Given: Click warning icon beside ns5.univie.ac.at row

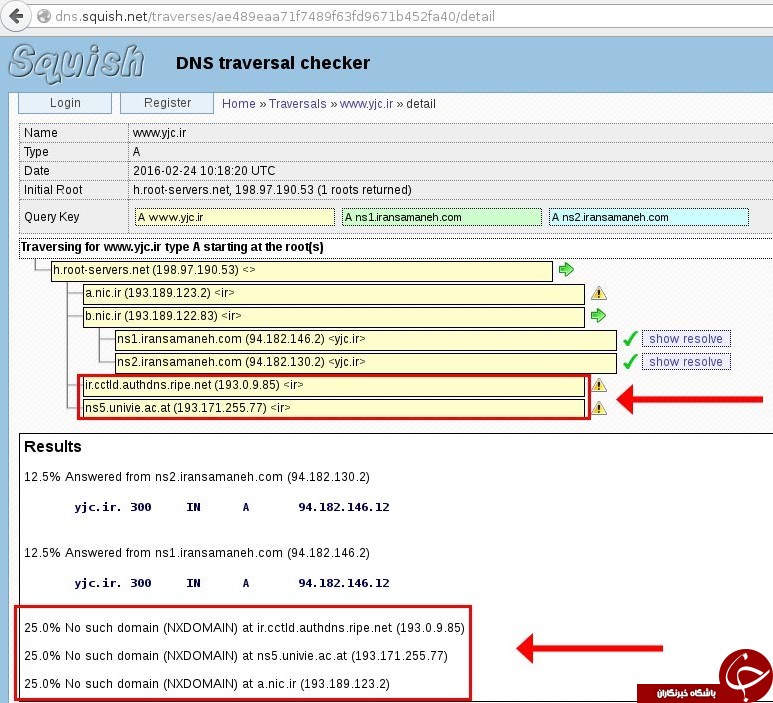Looking at the screenshot, I should 598,408.
